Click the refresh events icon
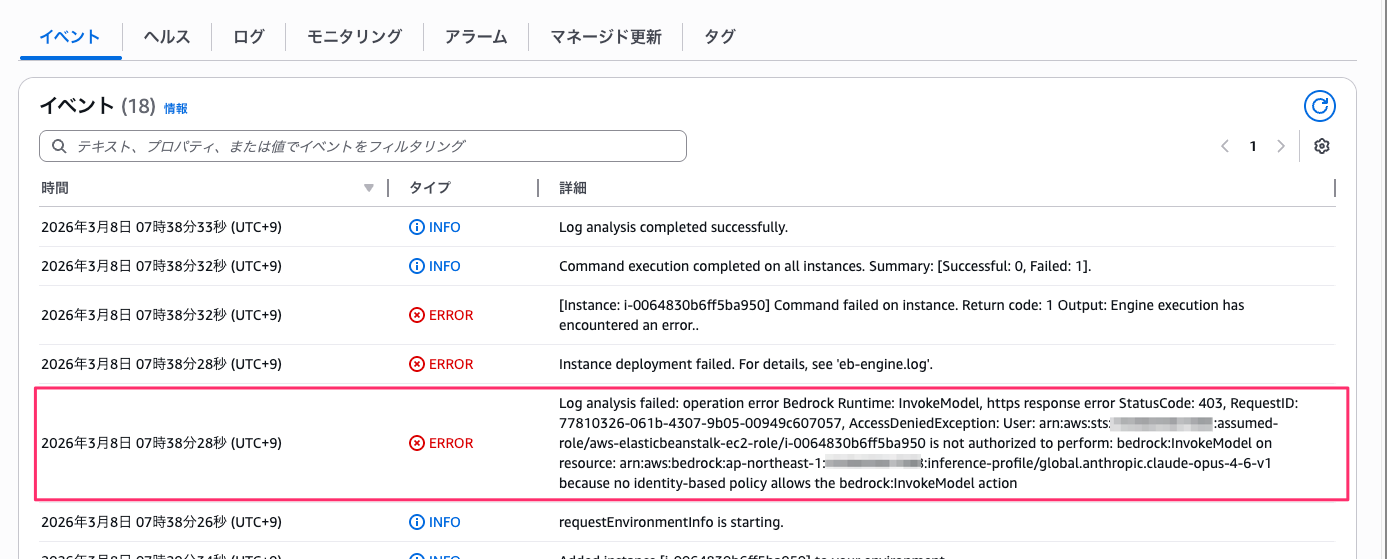 coord(1319,106)
